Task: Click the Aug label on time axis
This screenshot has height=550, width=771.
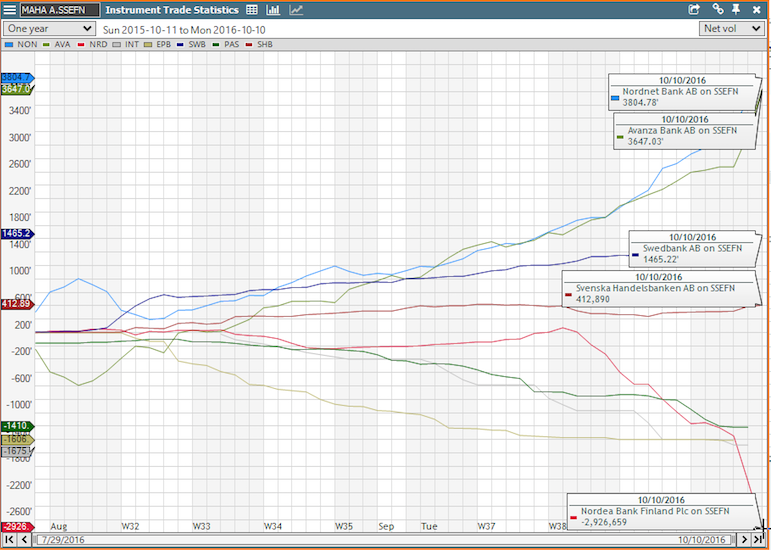Action: point(59,526)
